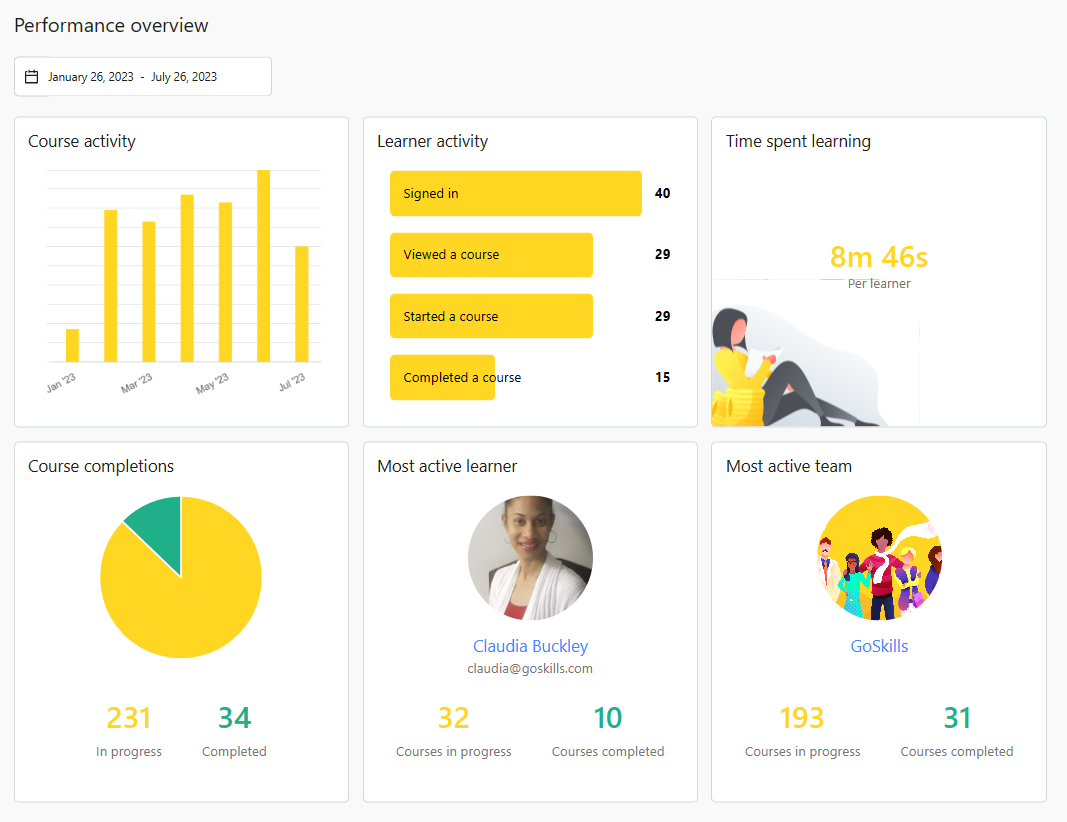This screenshot has height=822, width=1067.
Task: Click the 34 Completed count
Action: pyautogui.click(x=234, y=718)
